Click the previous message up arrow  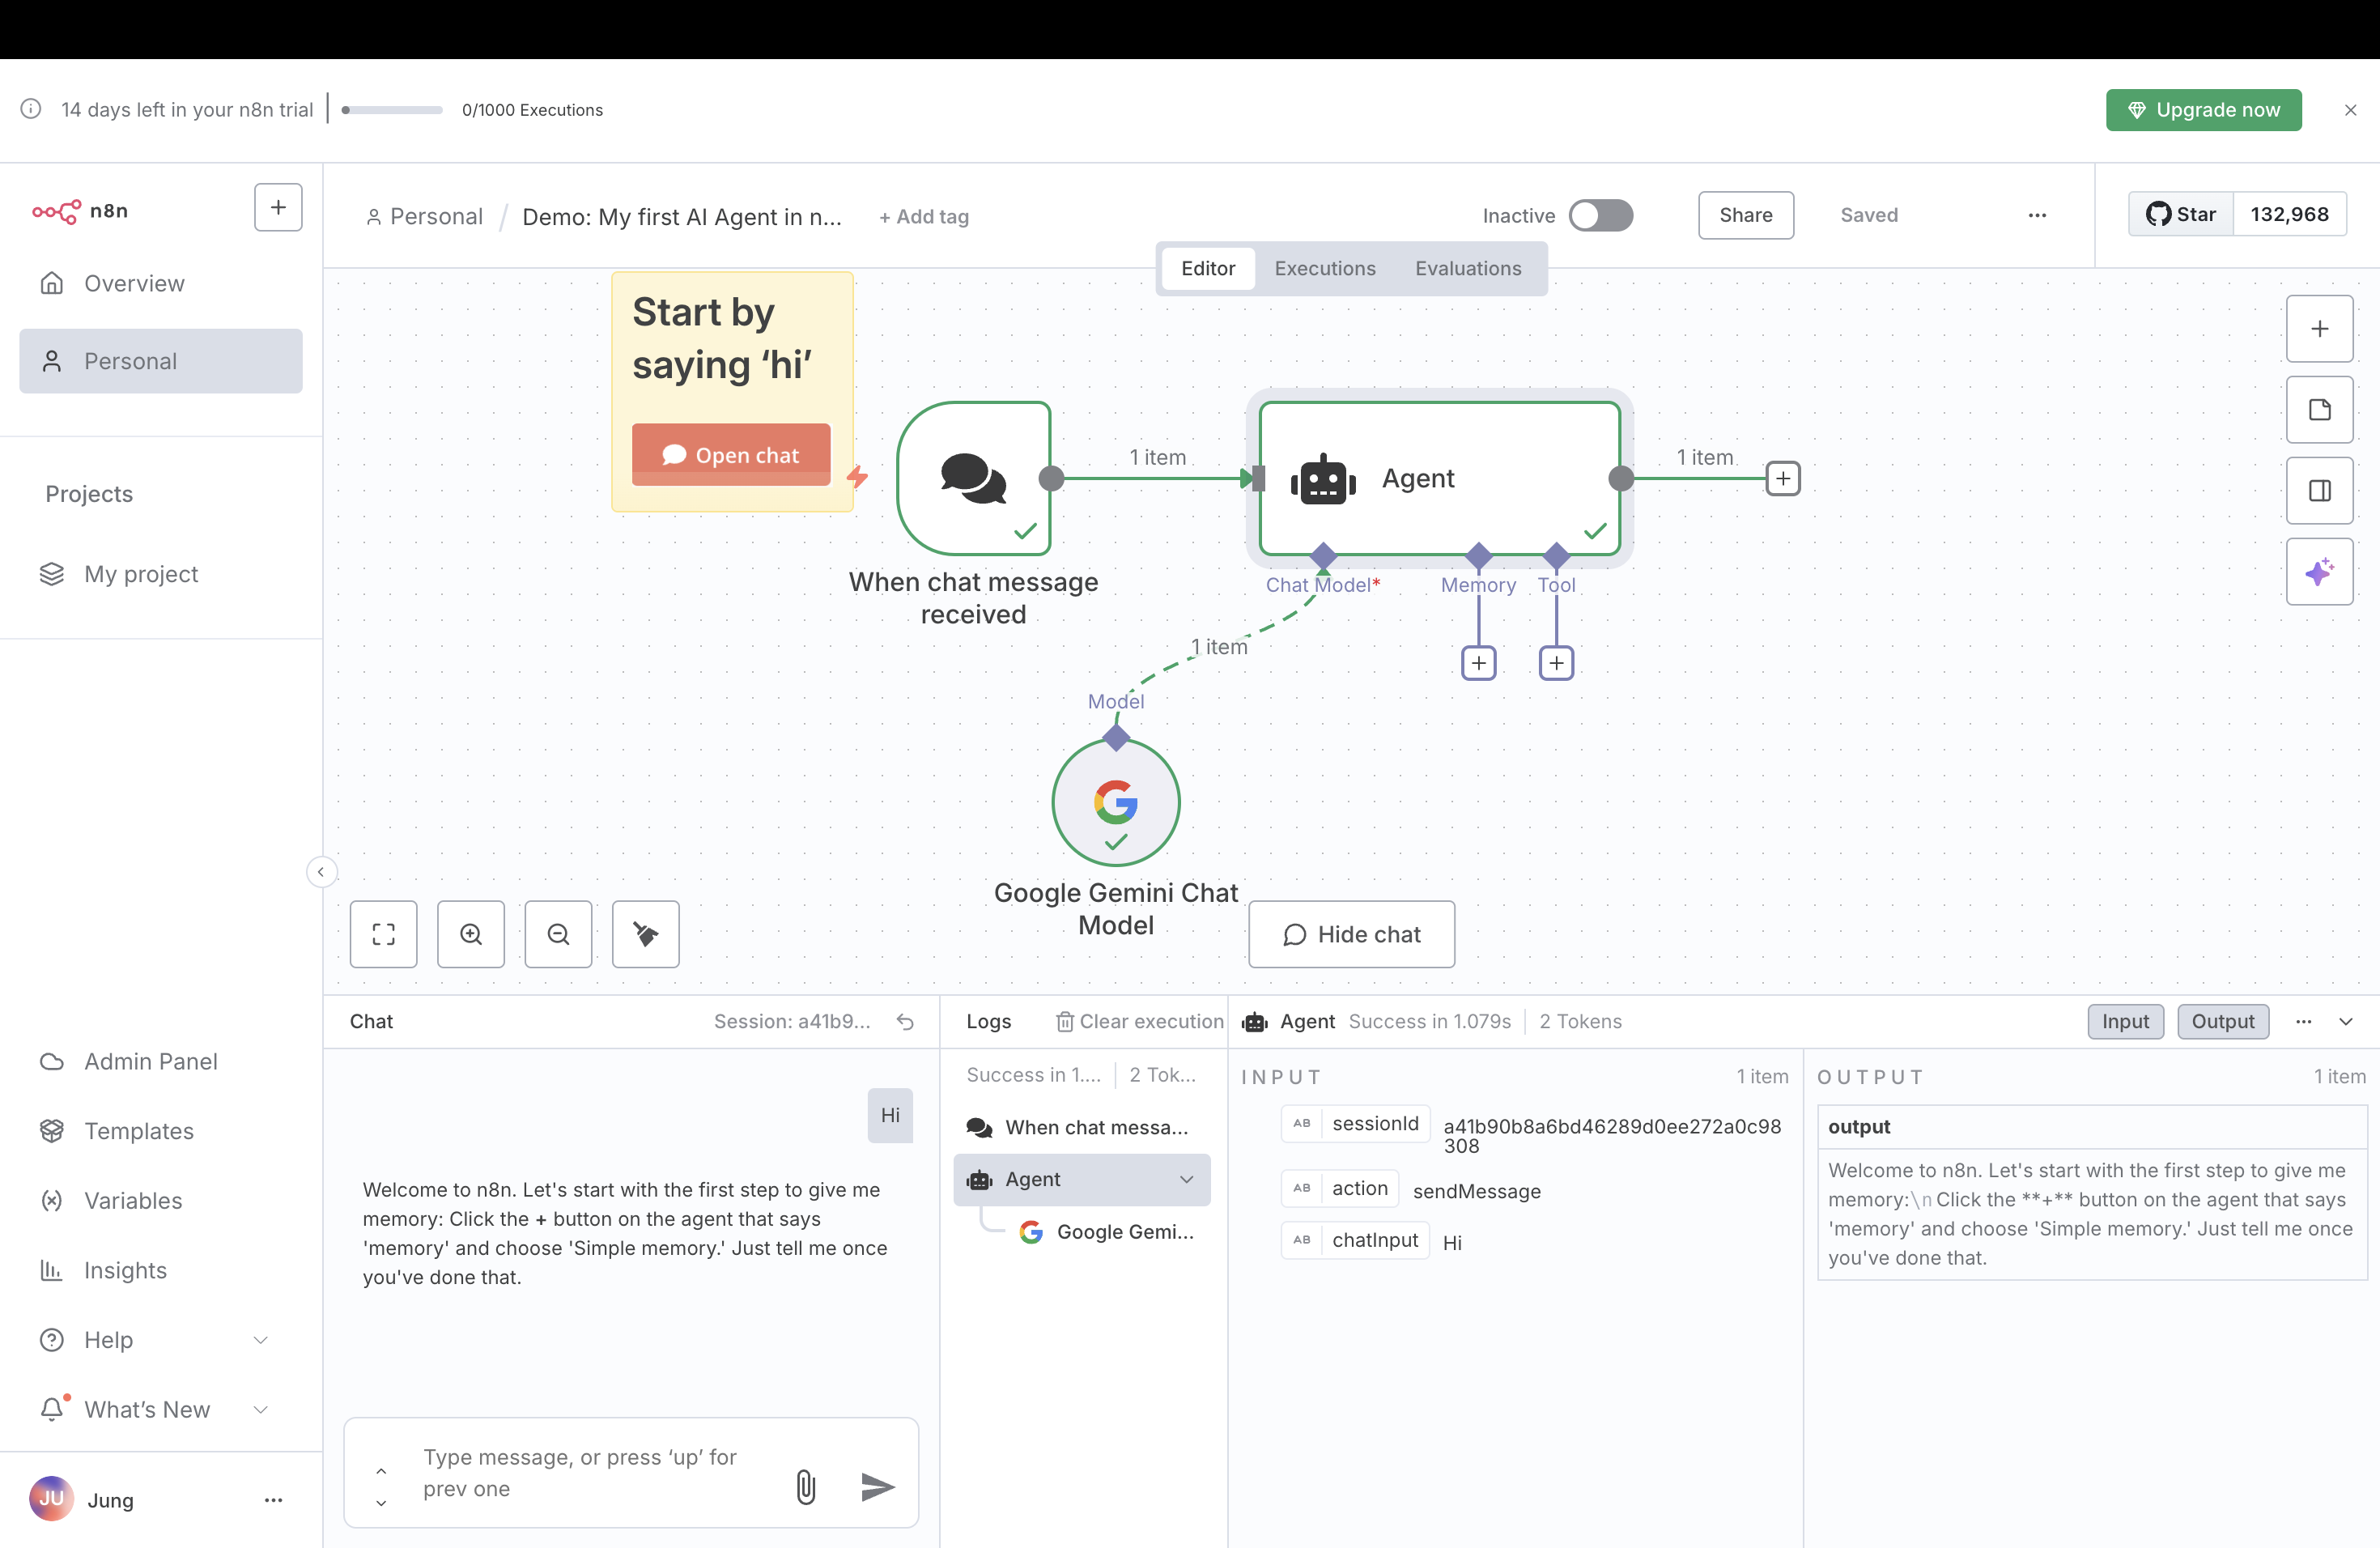(x=381, y=1471)
